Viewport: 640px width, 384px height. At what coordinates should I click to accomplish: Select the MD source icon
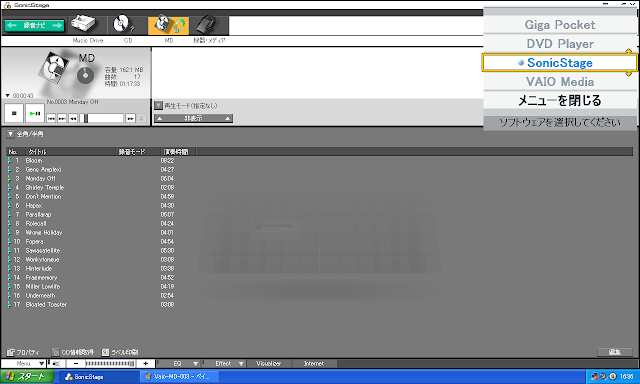click(168, 25)
